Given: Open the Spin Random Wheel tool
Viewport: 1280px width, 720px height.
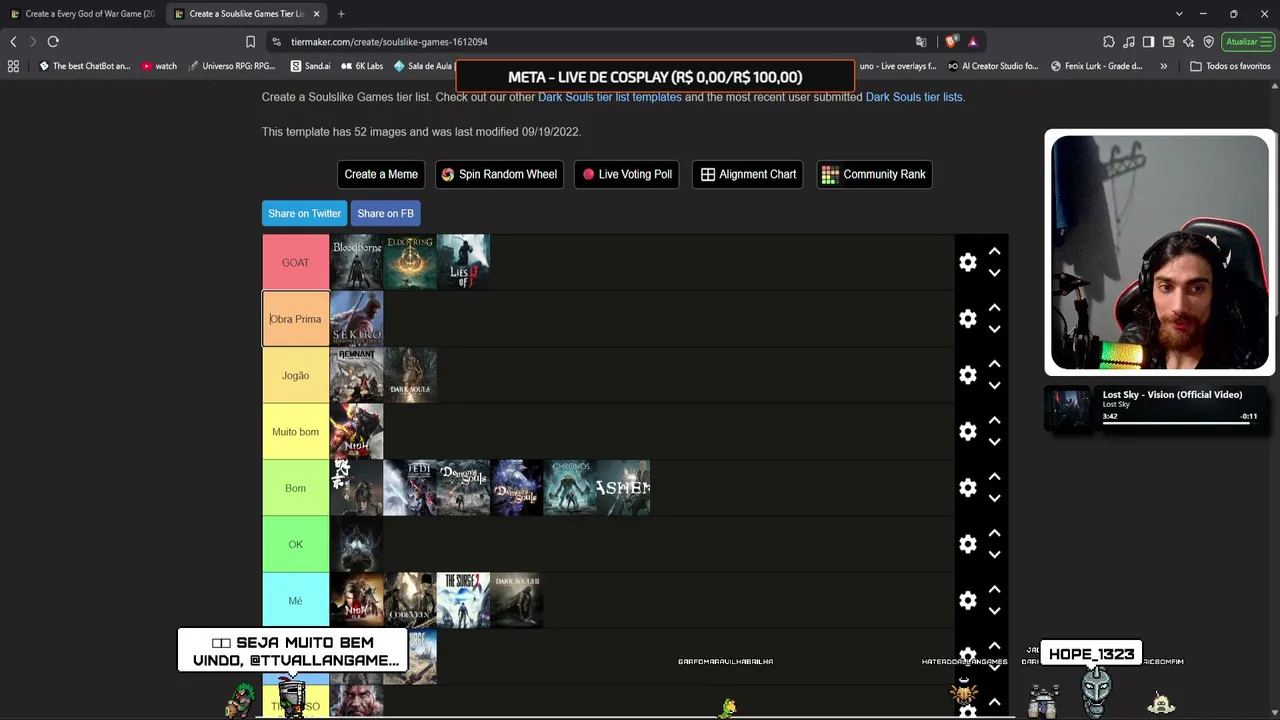Looking at the screenshot, I should coord(499,174).
